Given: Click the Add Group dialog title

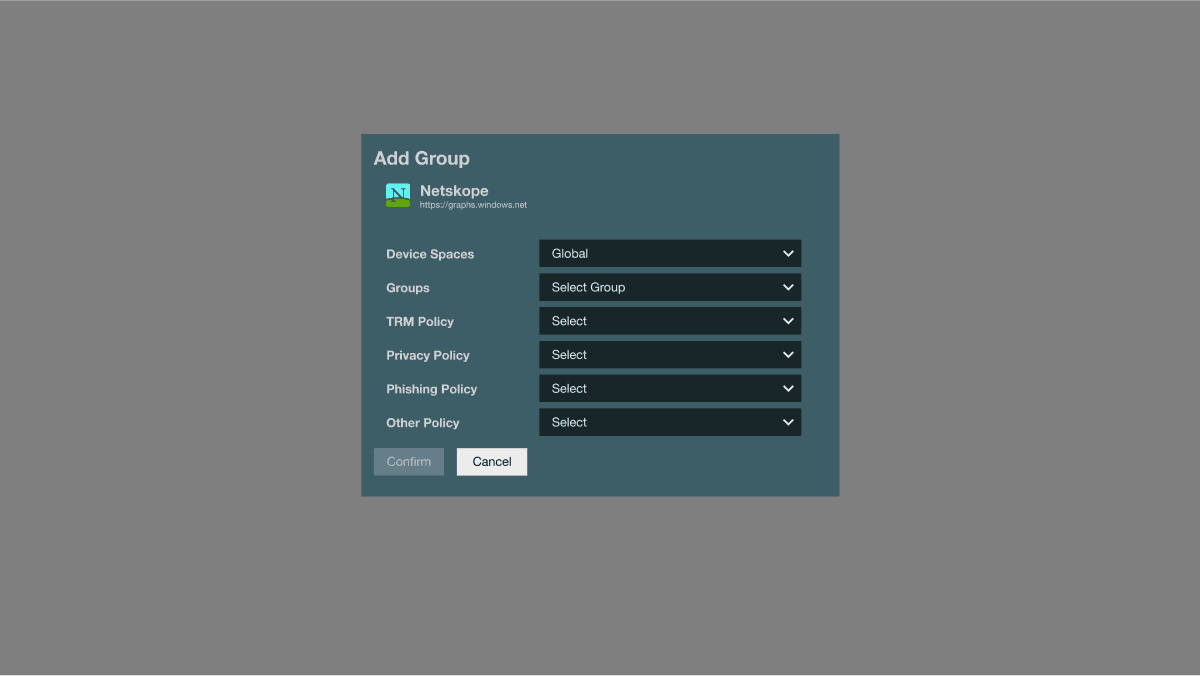Looking at the screenshot, I should pyautogui.click(x=422, y=158).
